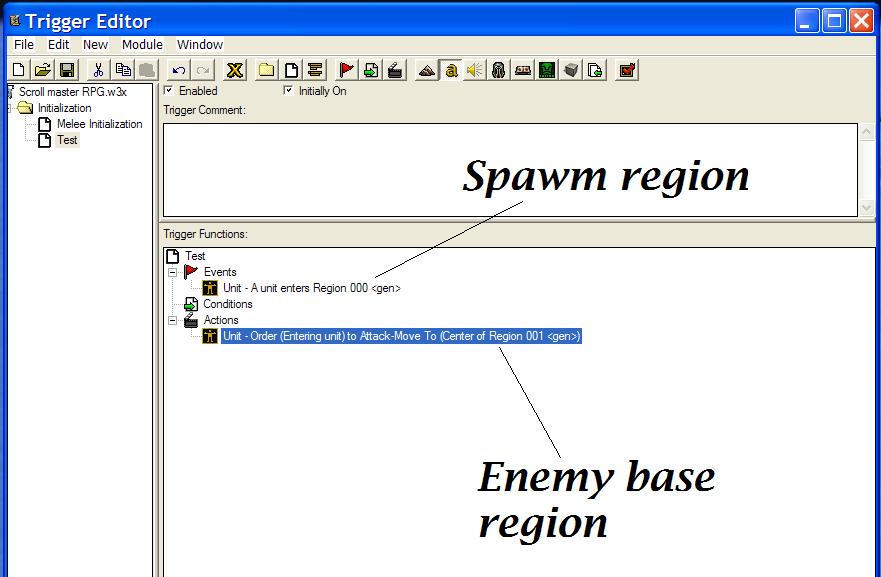Select the Melee Initialization trigger
The width and height of the screenshot is (881, 577).
tap(99, 124)
